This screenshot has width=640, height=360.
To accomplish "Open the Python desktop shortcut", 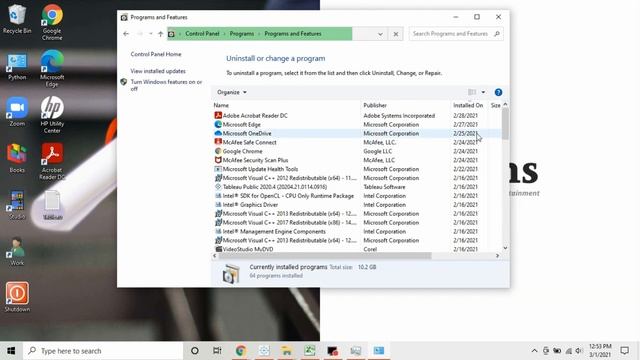I will point(17,66).
